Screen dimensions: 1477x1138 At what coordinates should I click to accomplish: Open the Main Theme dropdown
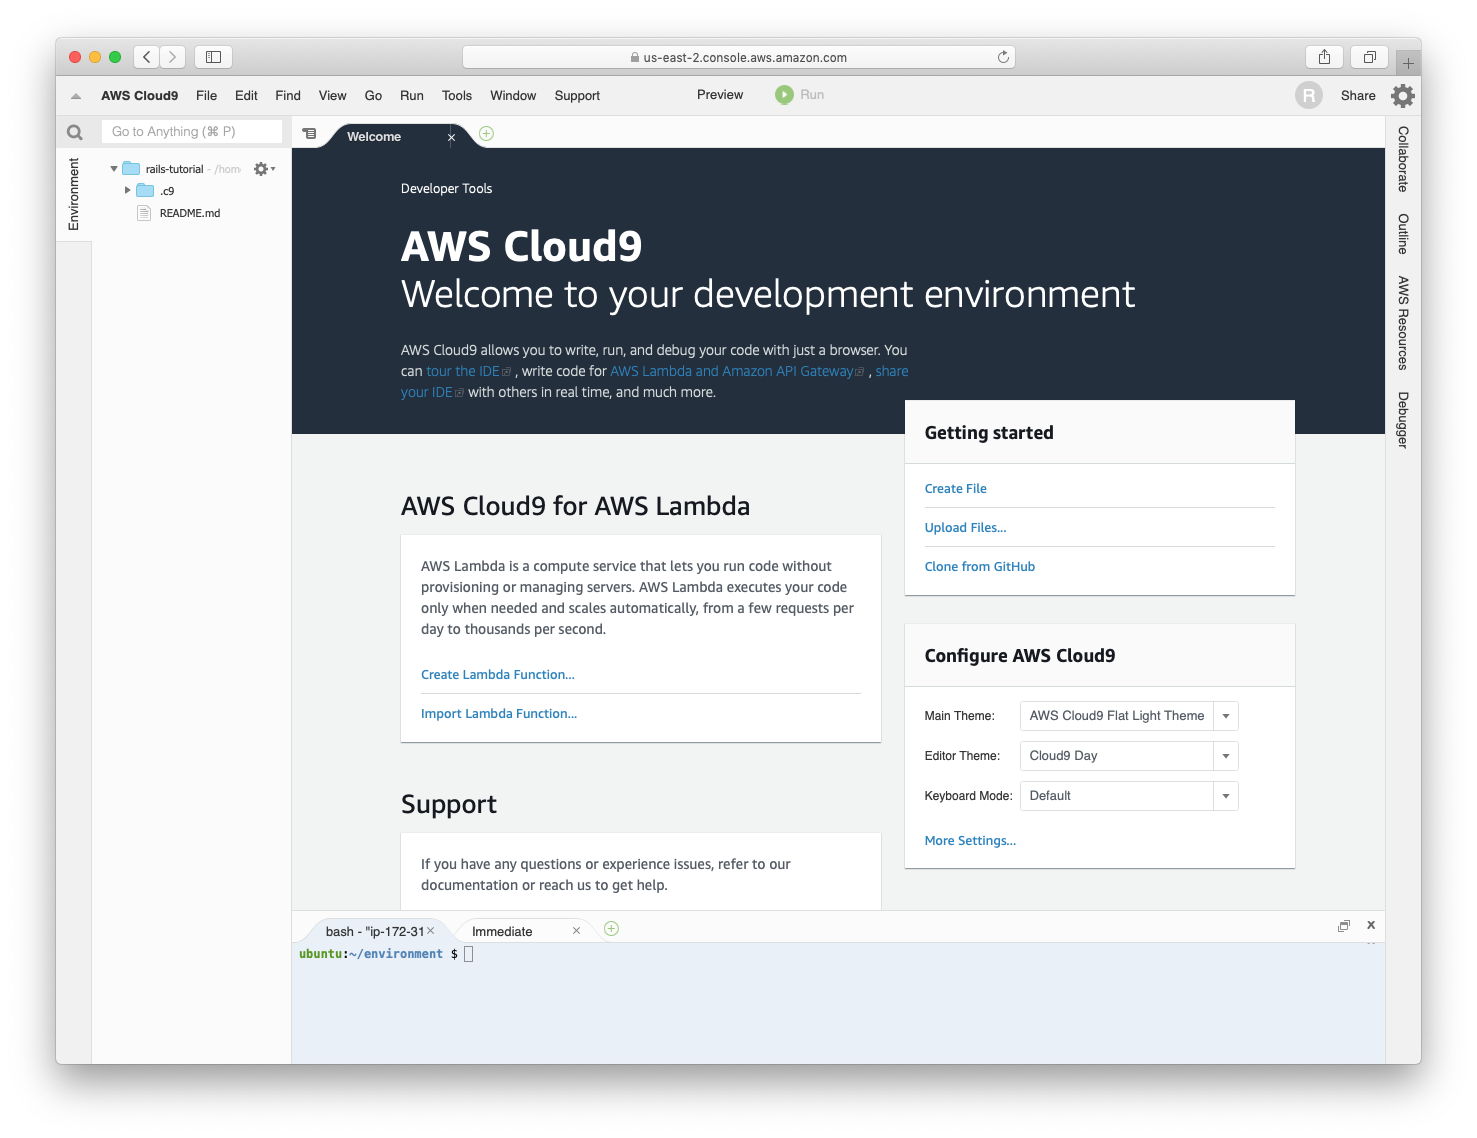(x=1225, y=716)
